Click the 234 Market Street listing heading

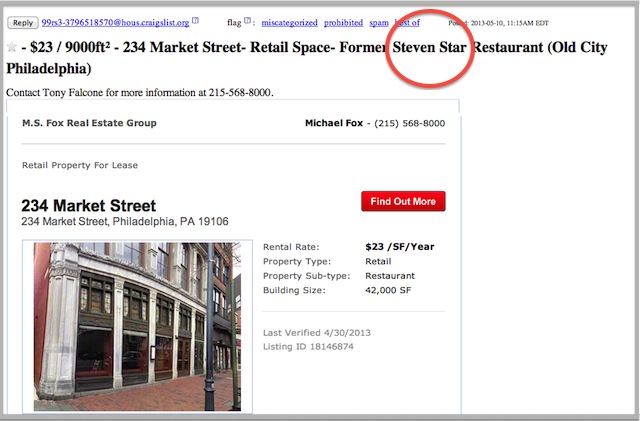tap(88, 206)
